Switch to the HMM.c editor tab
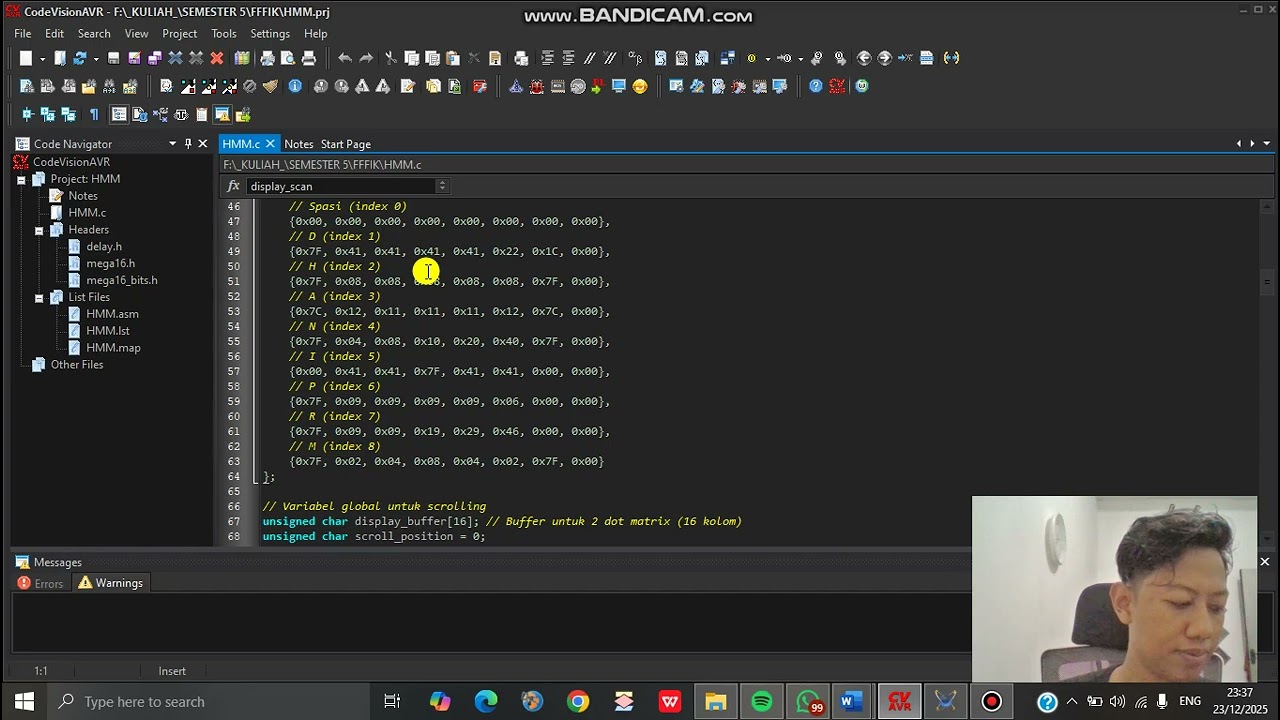1280x720 pixels. (241, 144)
